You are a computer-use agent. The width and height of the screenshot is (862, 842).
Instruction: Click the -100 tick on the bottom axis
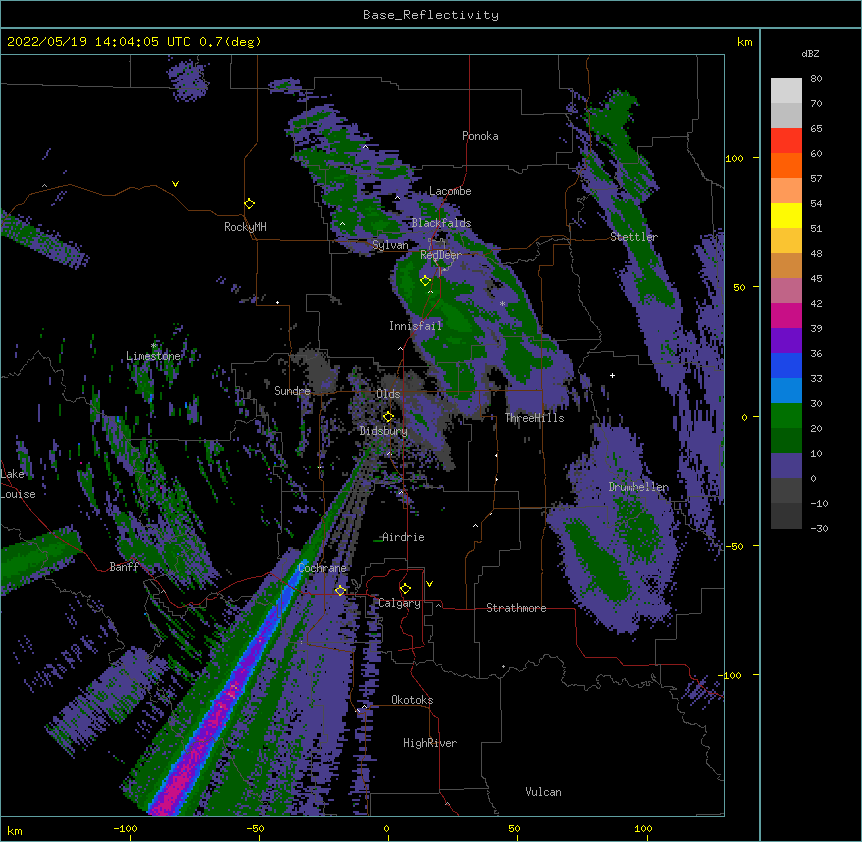click(125, 828)
